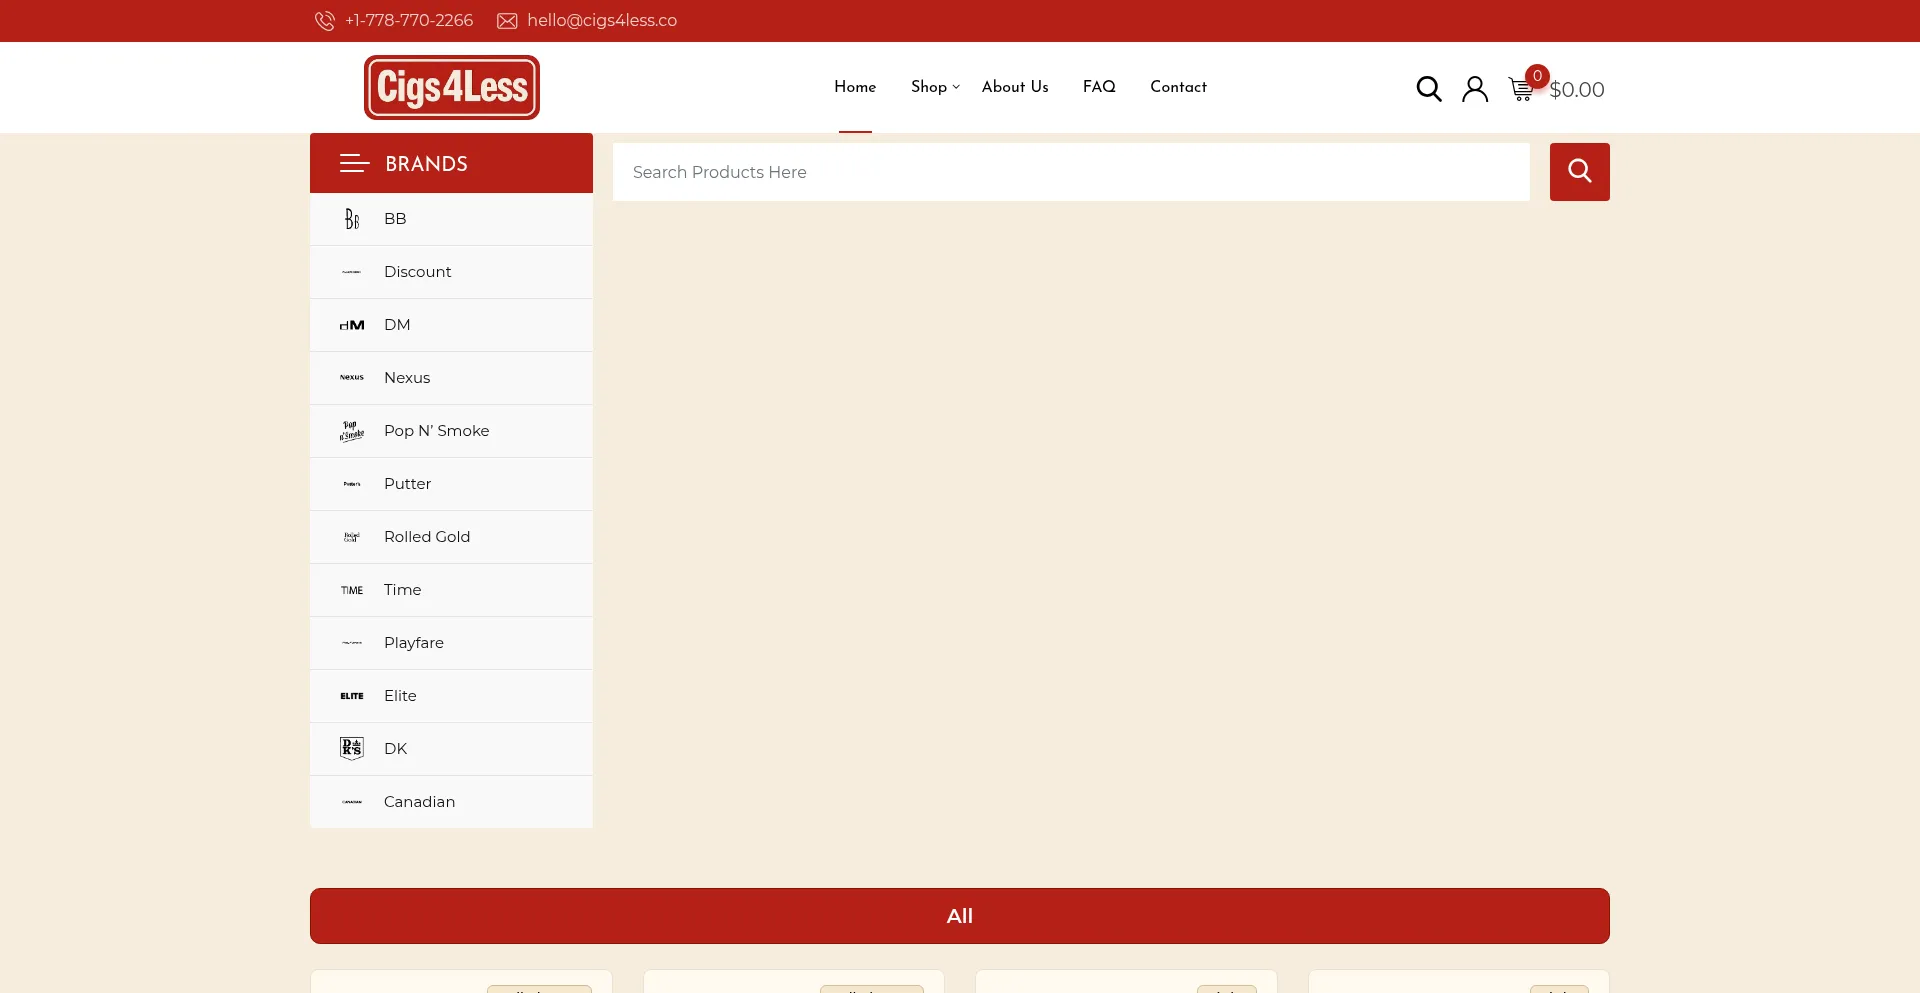
Task: Open the DM brand link
Action: click(x=397, y=325)
